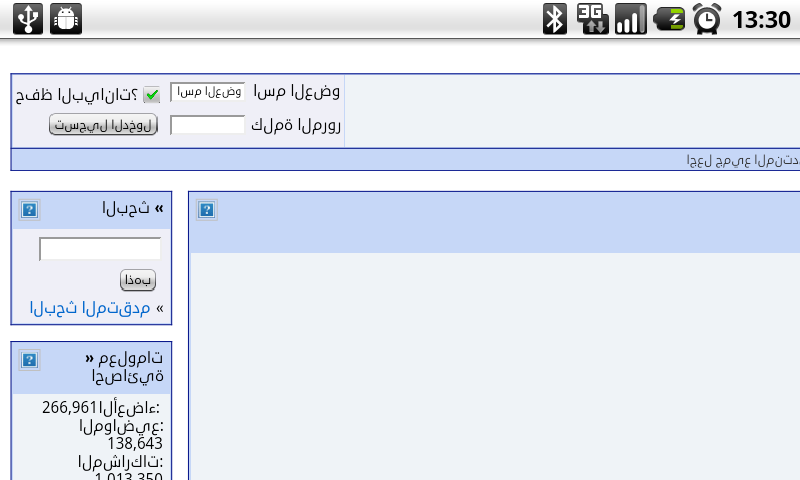Click the help icon in main content header
This screenshot has height=480, width=800.
[x=207, y=210]
